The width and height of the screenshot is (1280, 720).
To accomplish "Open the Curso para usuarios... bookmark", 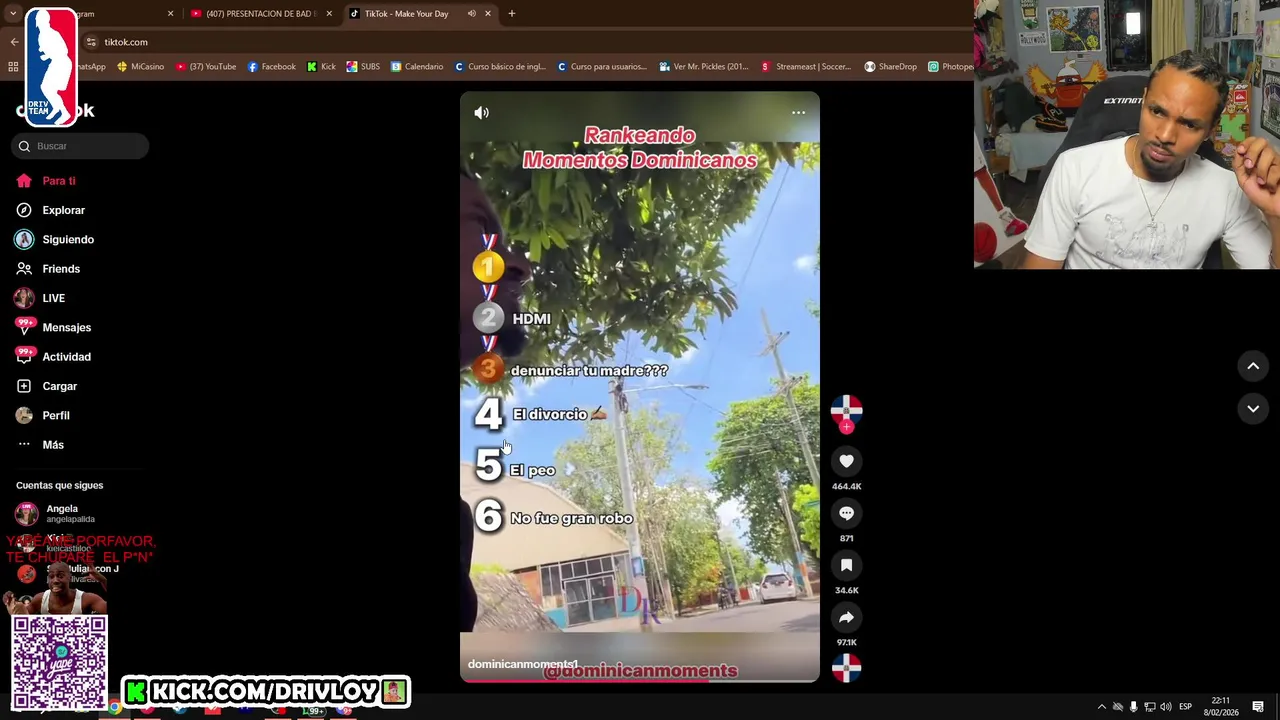I will (602, 67).
